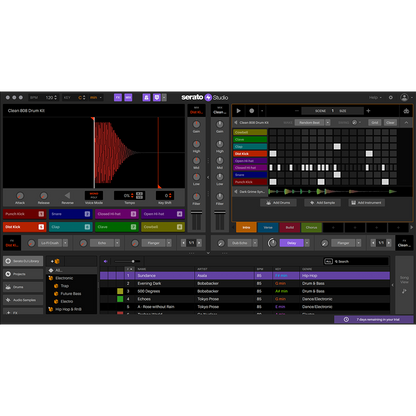This screenshot has height=416, width=416.
Task: Click the Record button in the sequencer
Action: (x=252, y=111)
